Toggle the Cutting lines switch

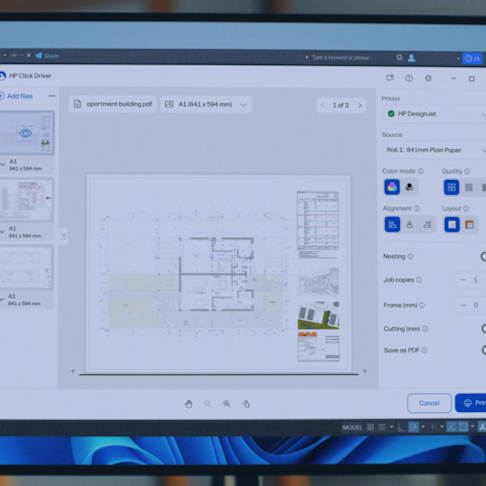pos(483,329)
